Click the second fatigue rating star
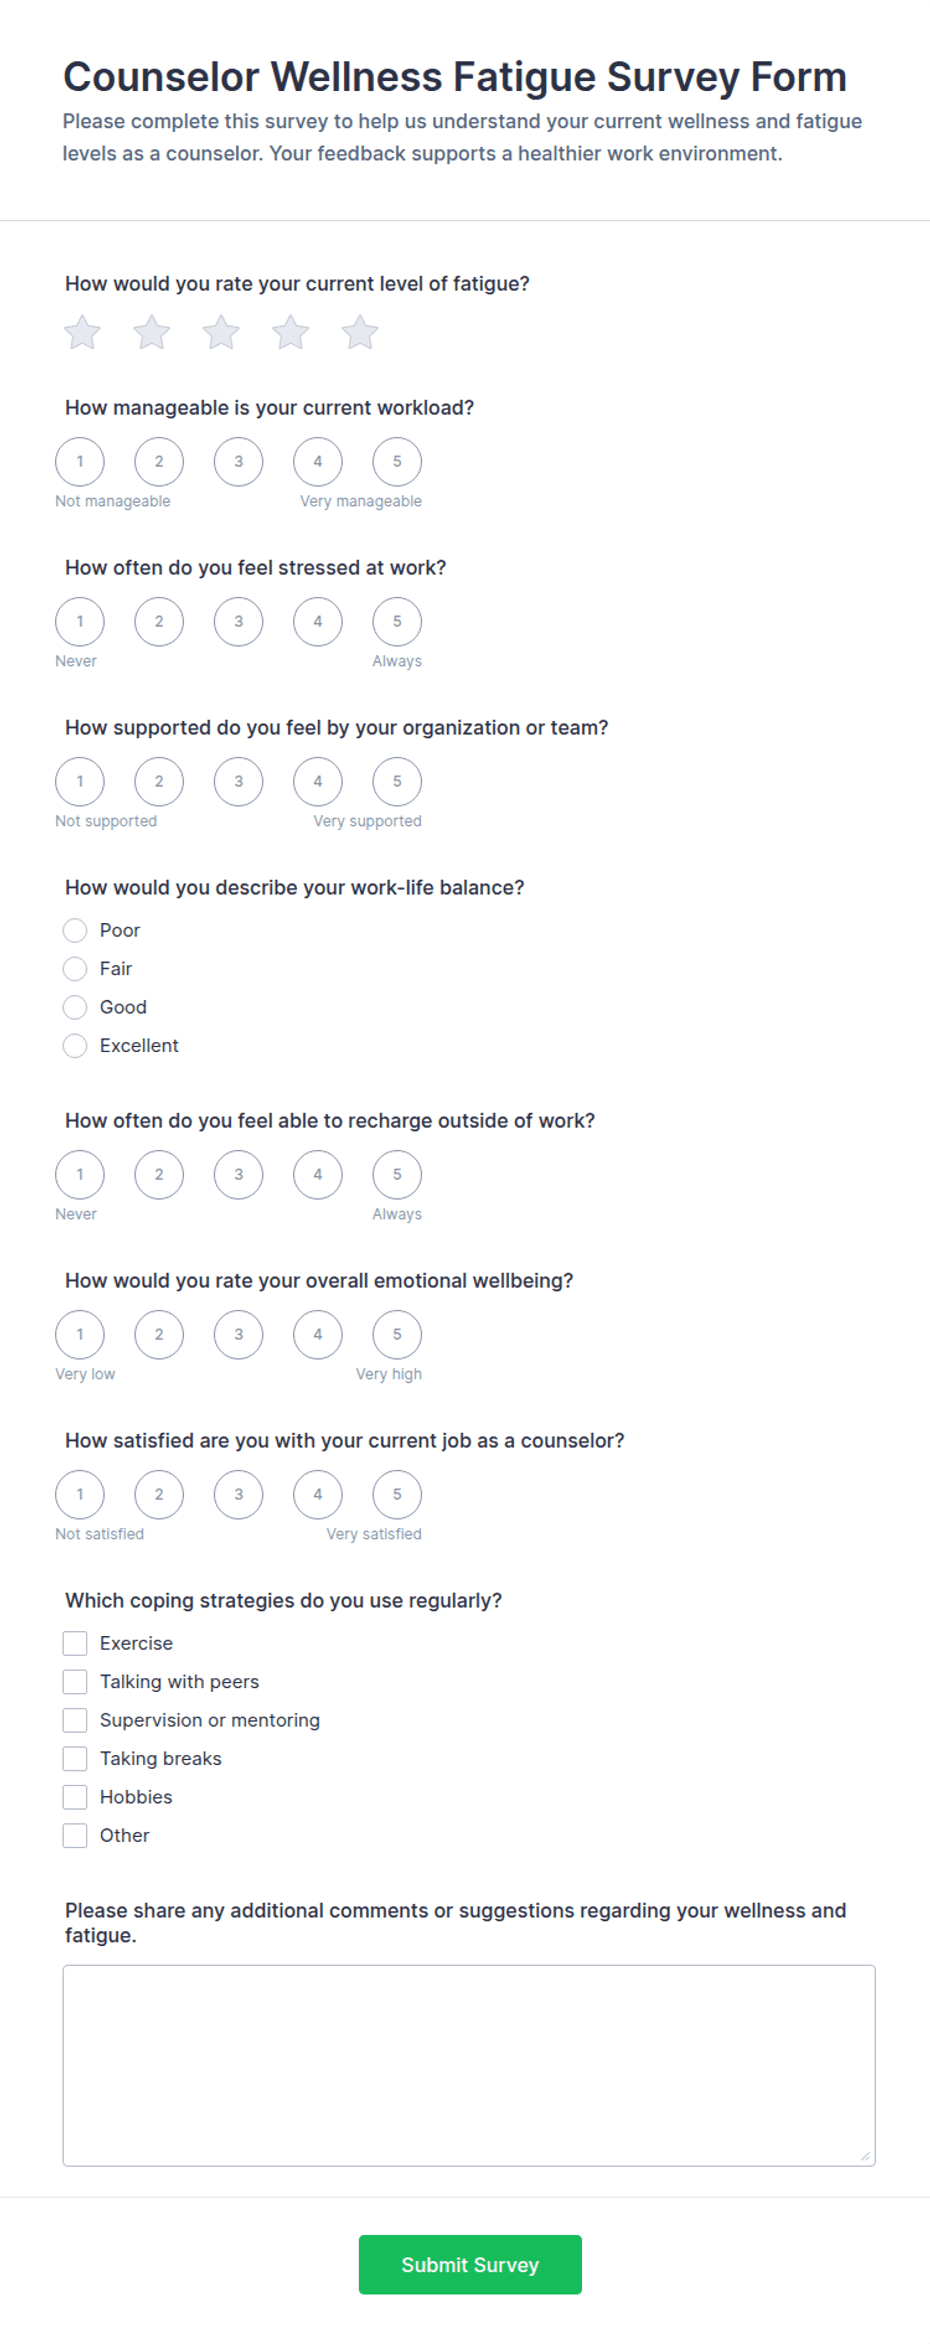The width and height of the screenshot is (930, 2344). click(x=152, y=333)
